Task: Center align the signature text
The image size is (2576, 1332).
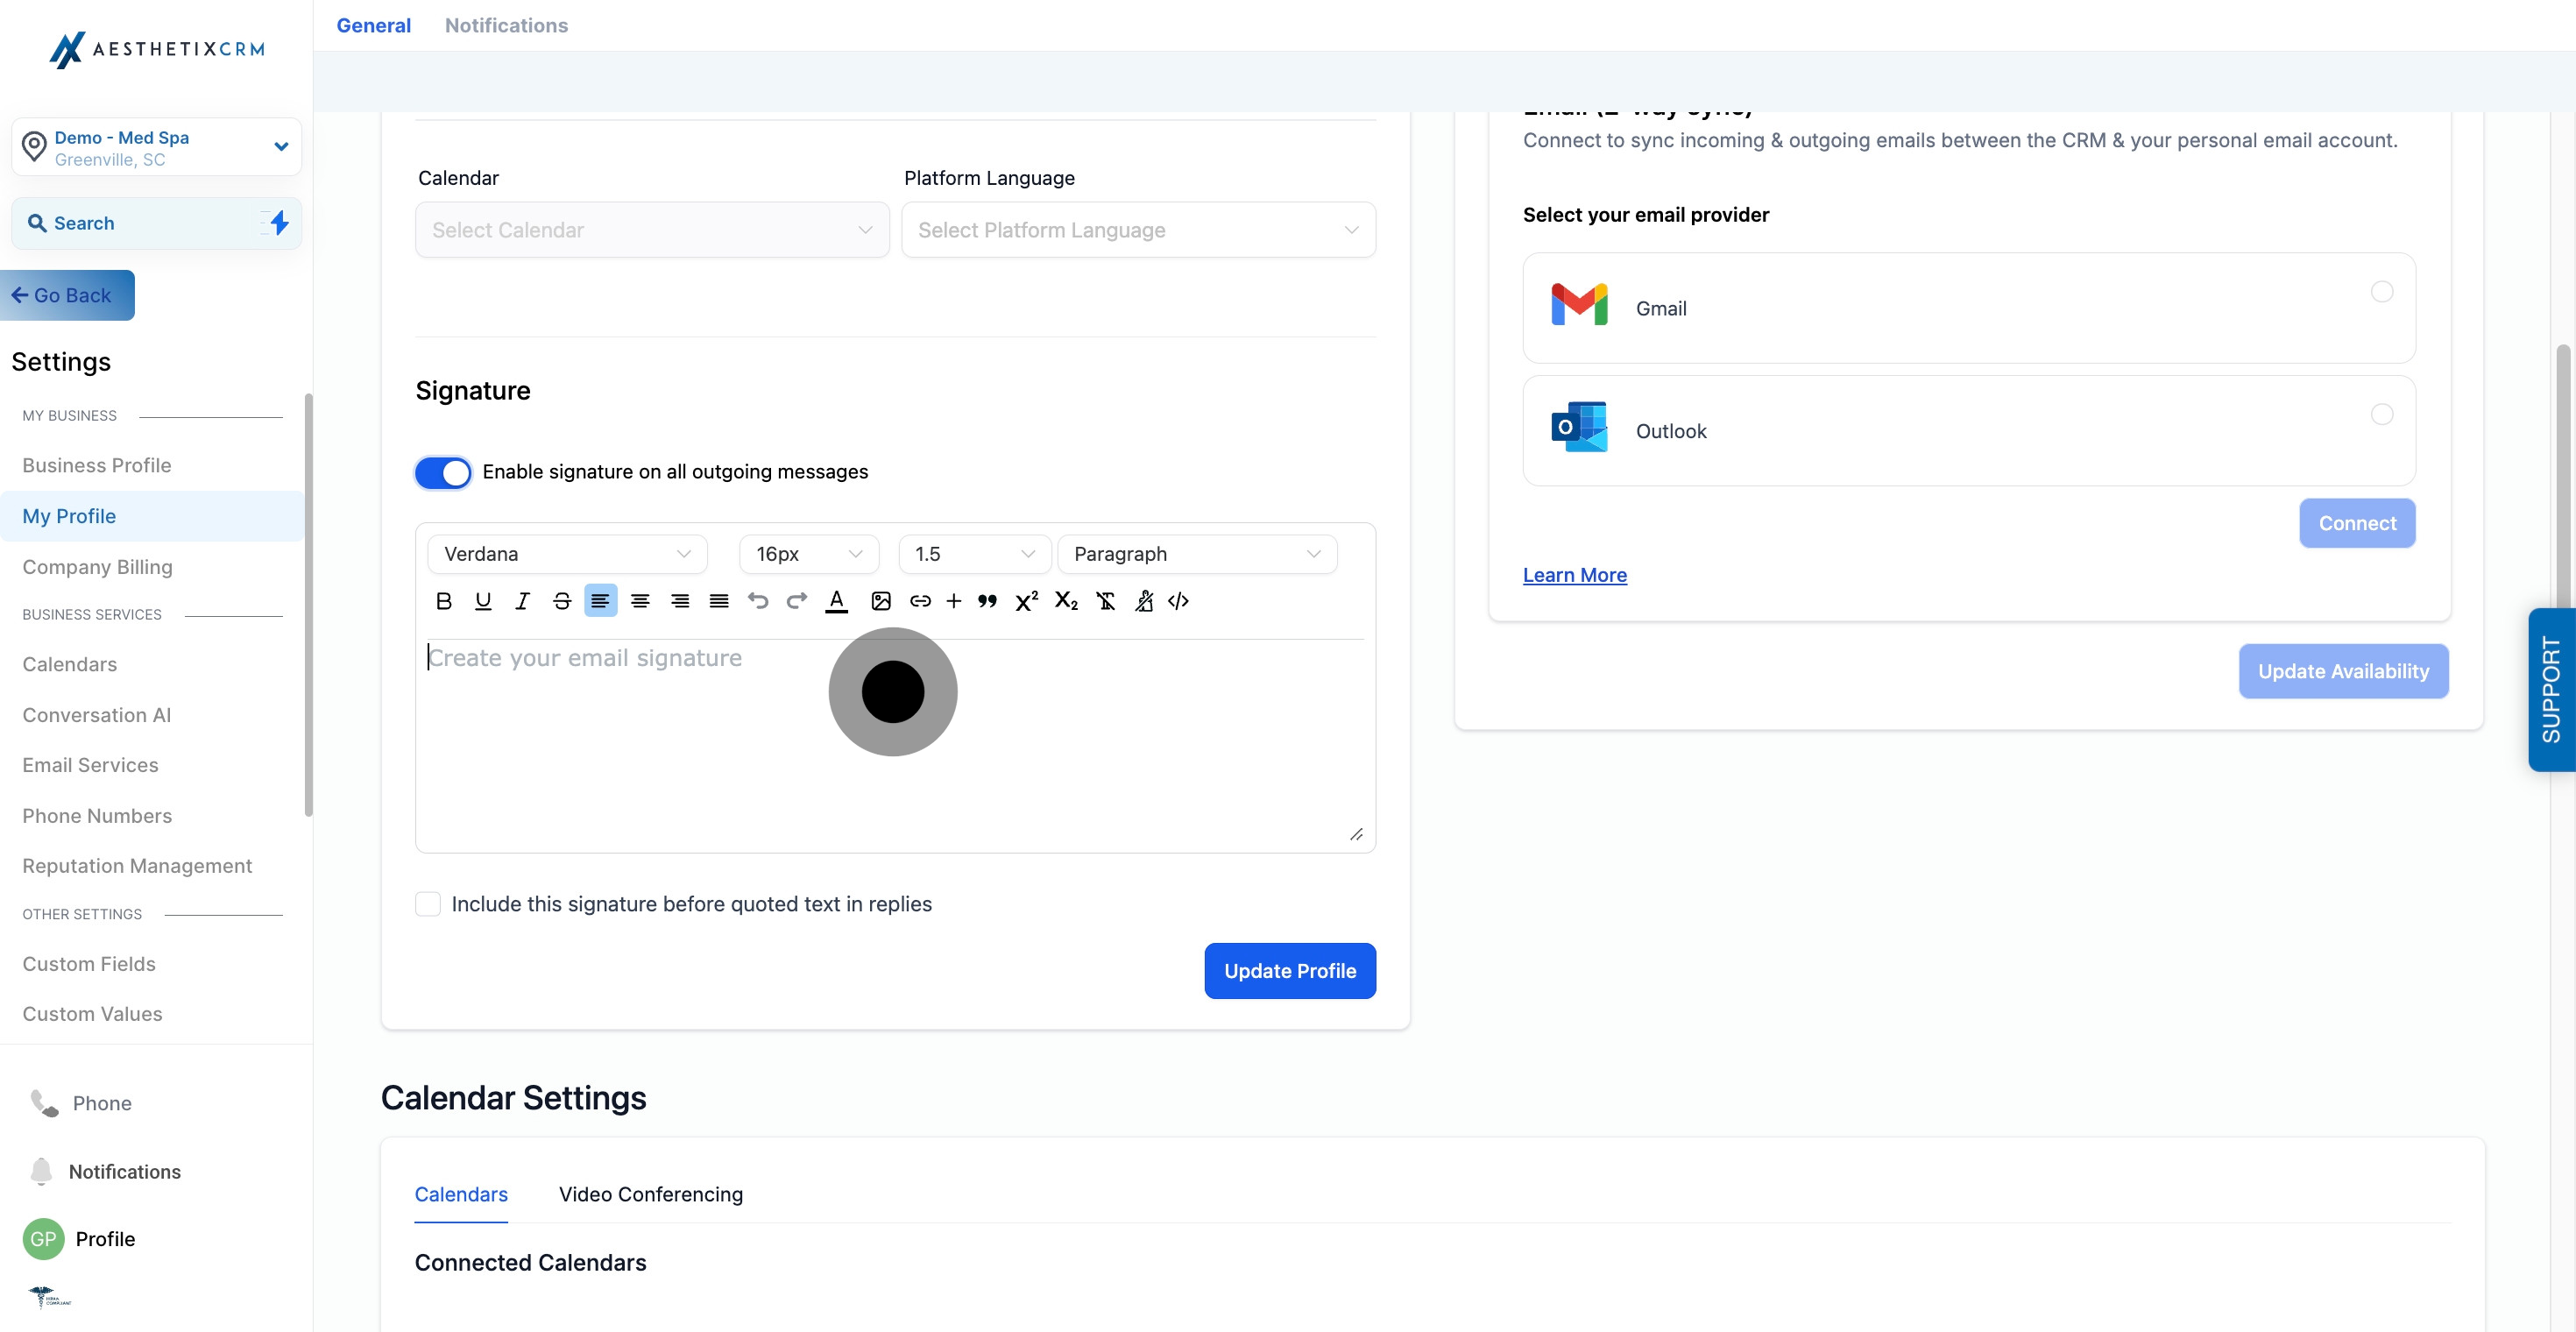Action: 640,601
